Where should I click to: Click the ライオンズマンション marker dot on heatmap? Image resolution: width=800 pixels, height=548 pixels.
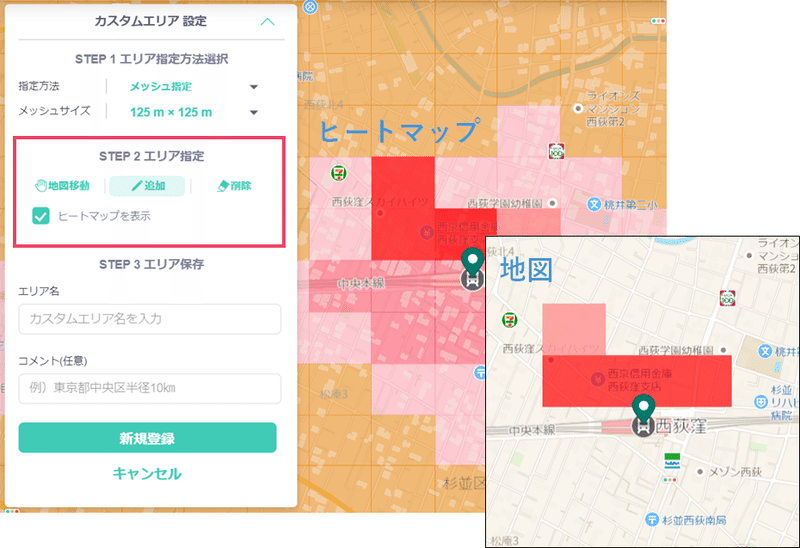click(578, 108)
